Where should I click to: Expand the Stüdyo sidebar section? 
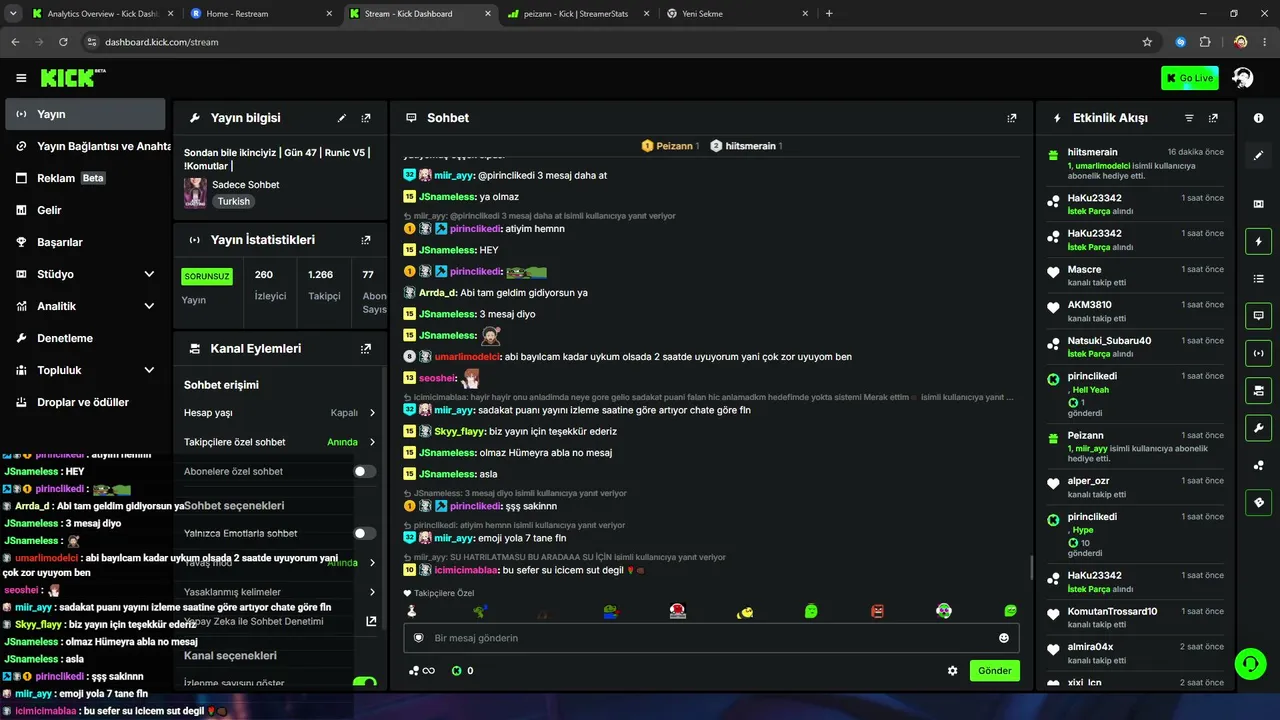click(149, 274)
